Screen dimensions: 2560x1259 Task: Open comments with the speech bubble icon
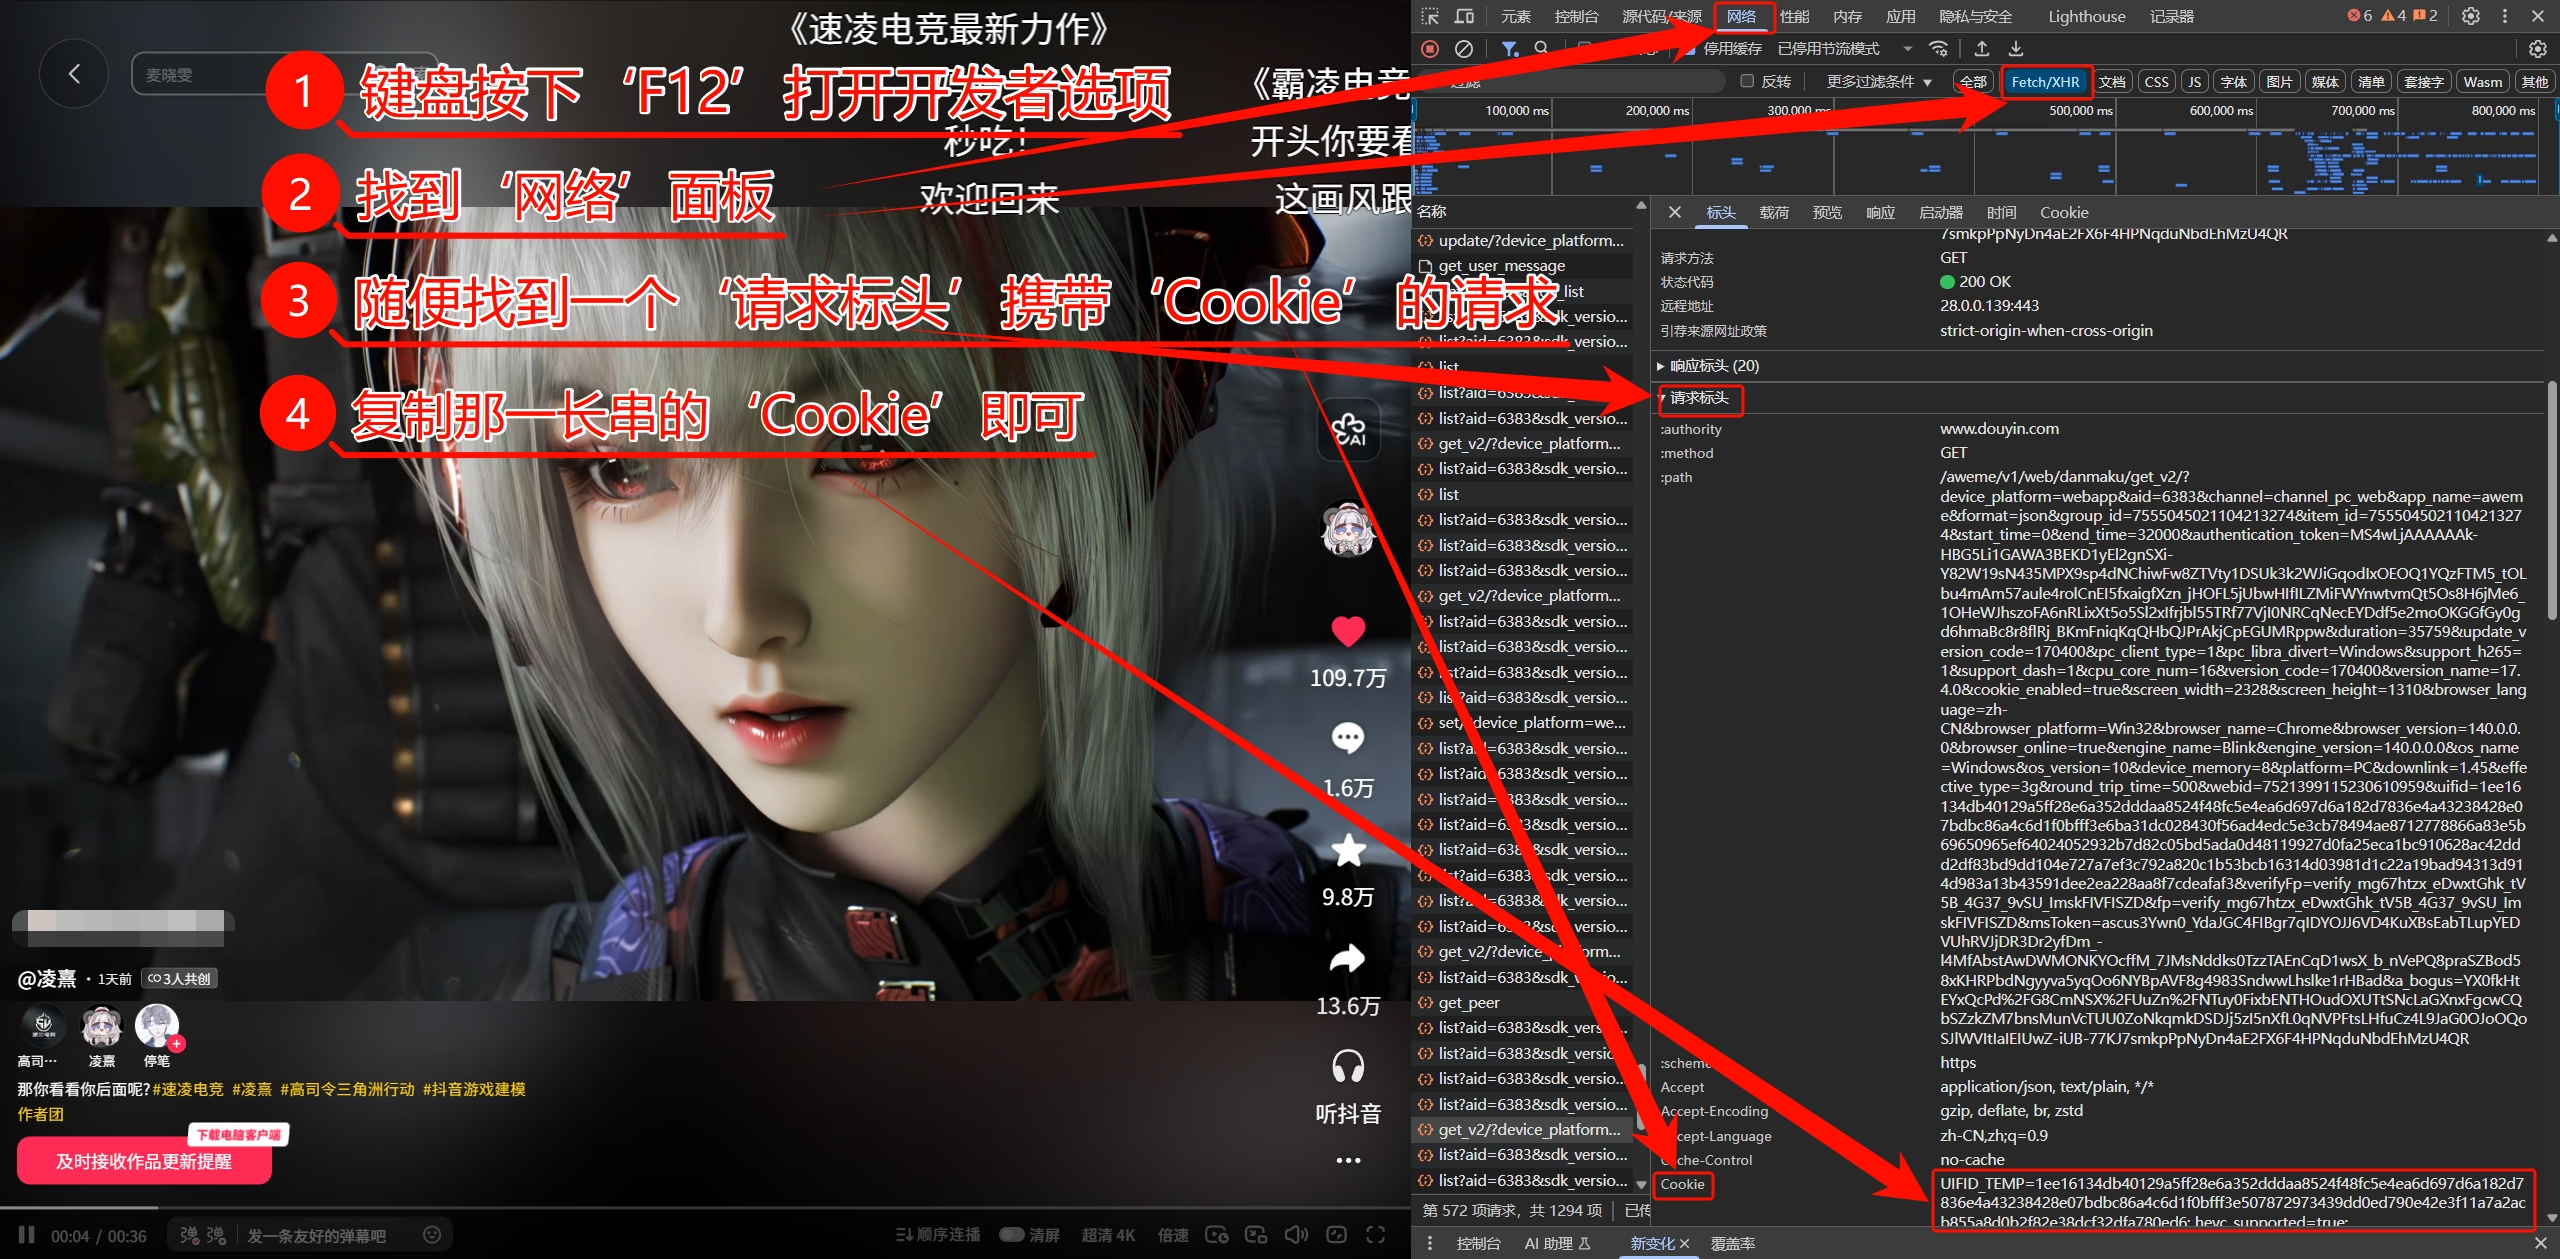1348,738
